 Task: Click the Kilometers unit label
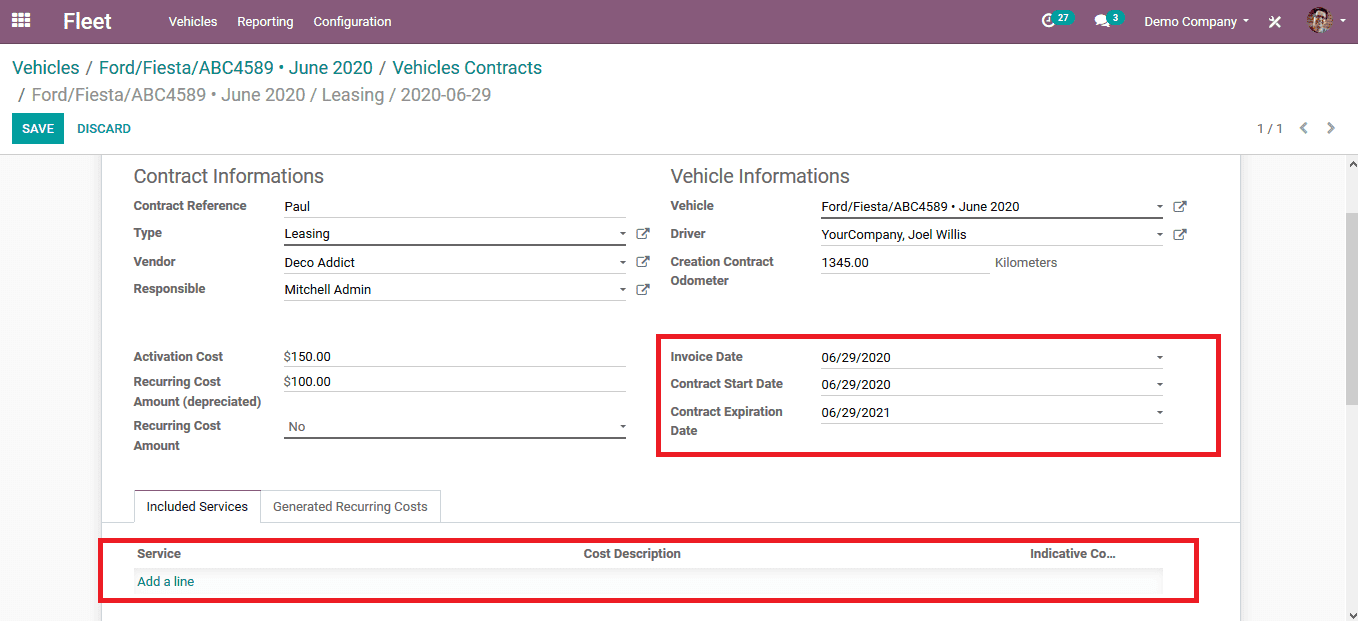click(1026, 263)
